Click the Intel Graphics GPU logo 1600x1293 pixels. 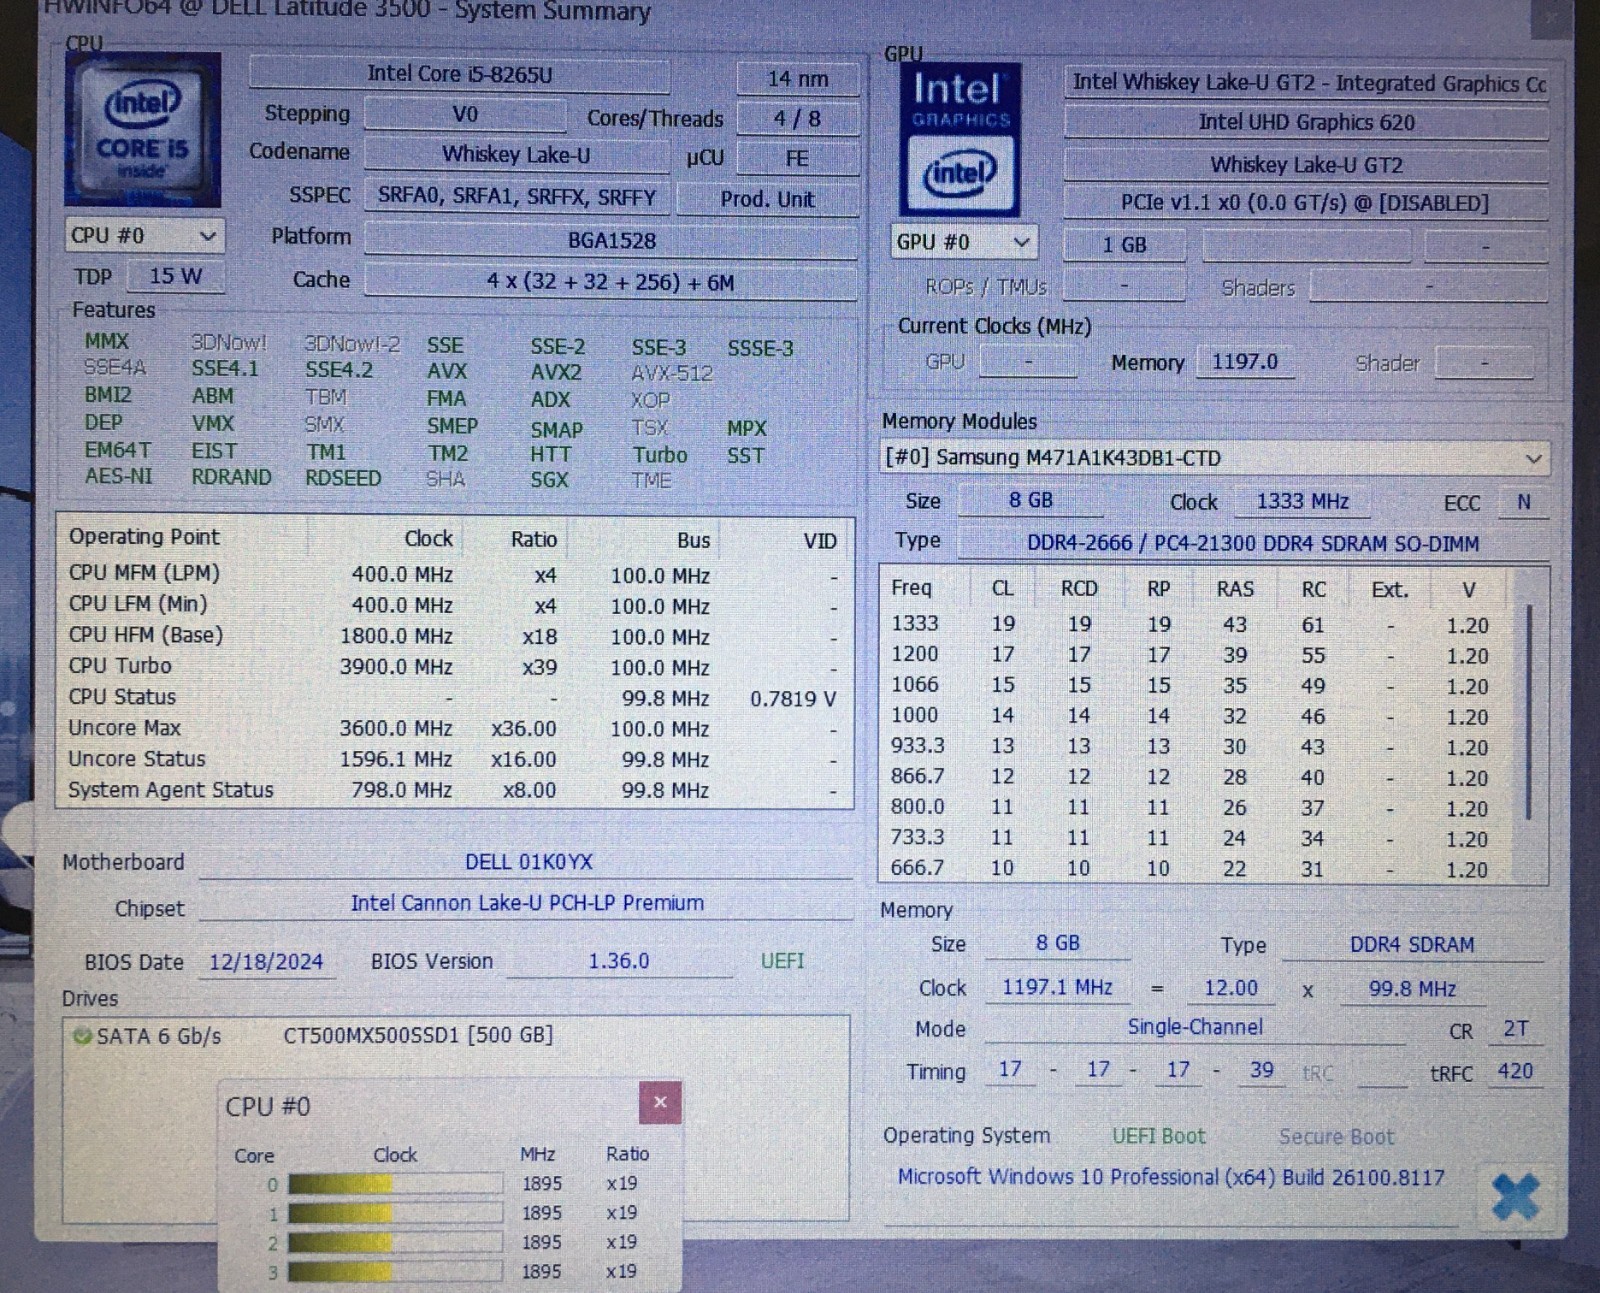click(x=960, y=140)
